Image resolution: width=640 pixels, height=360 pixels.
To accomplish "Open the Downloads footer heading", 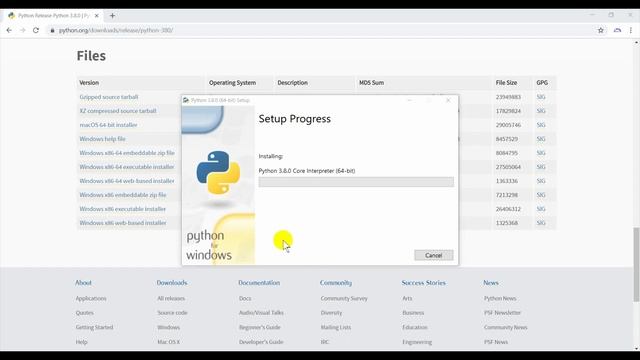I will tap(172, 282).
